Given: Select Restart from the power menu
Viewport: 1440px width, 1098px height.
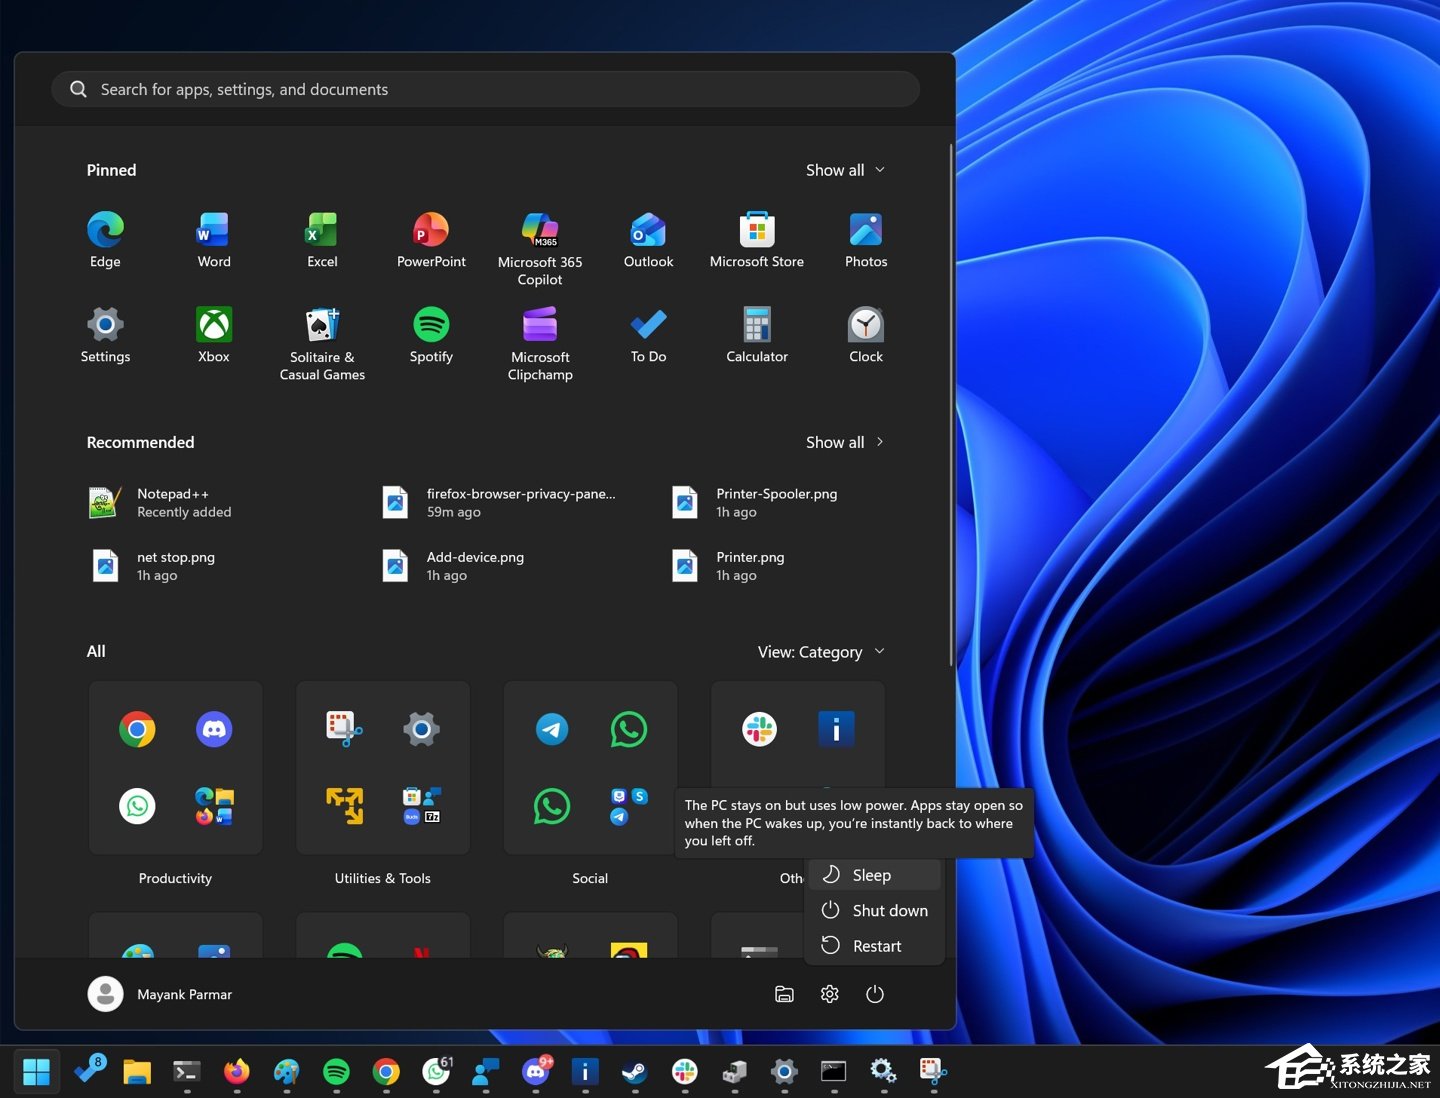Looking at the screenshot, I should pos(875,946).
